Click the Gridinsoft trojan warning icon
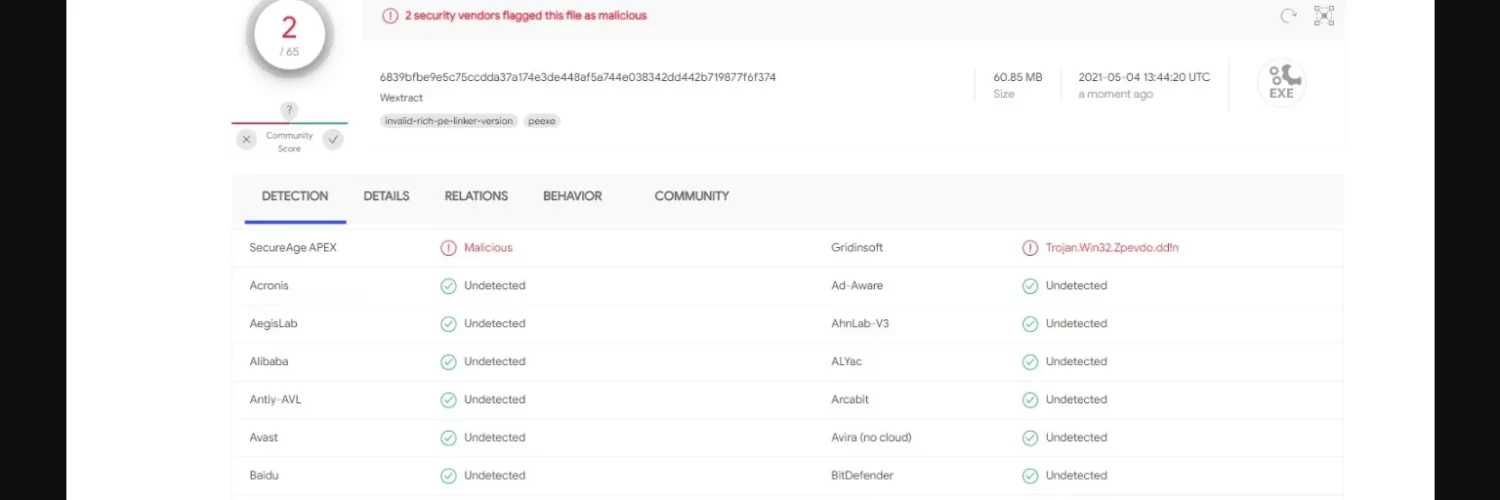The width and height of the screenshot is (1500, 500). click(1030, 248)
